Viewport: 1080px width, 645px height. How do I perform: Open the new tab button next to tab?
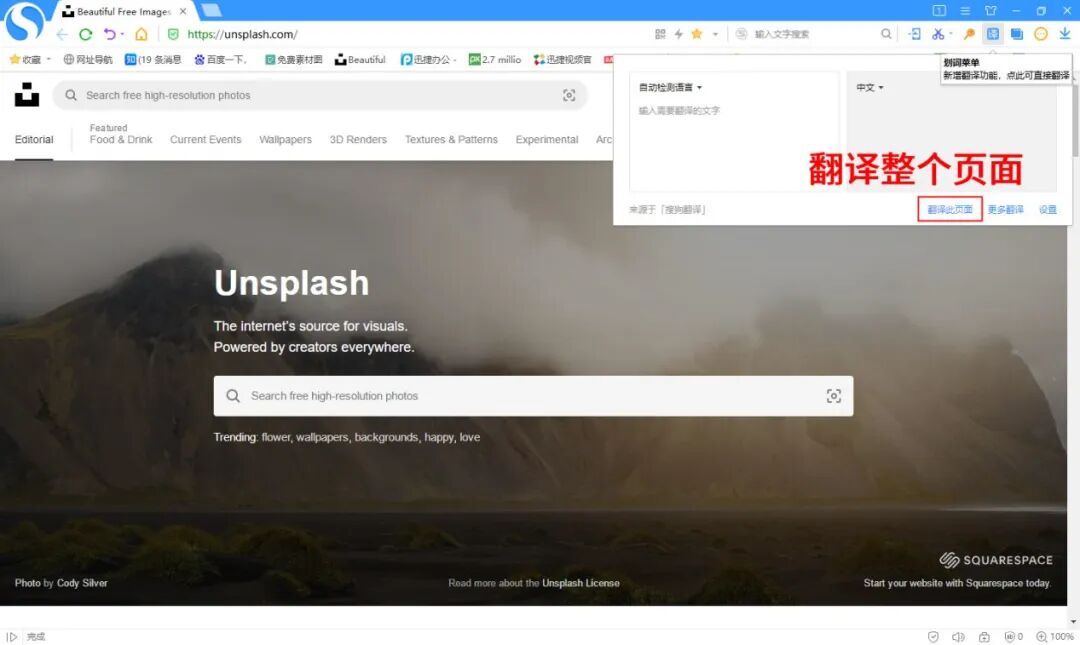click(x=211, y=10)
